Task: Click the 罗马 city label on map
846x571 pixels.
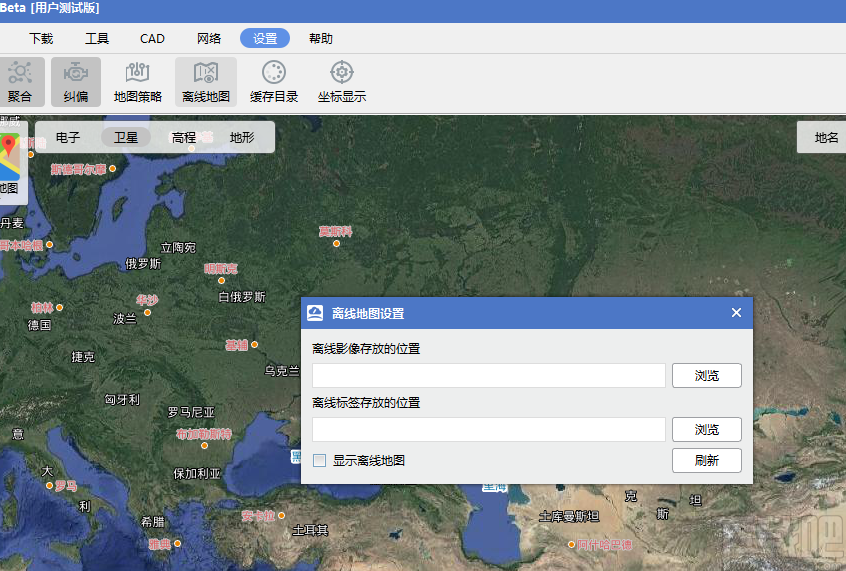Action: [x=66, y=486]
